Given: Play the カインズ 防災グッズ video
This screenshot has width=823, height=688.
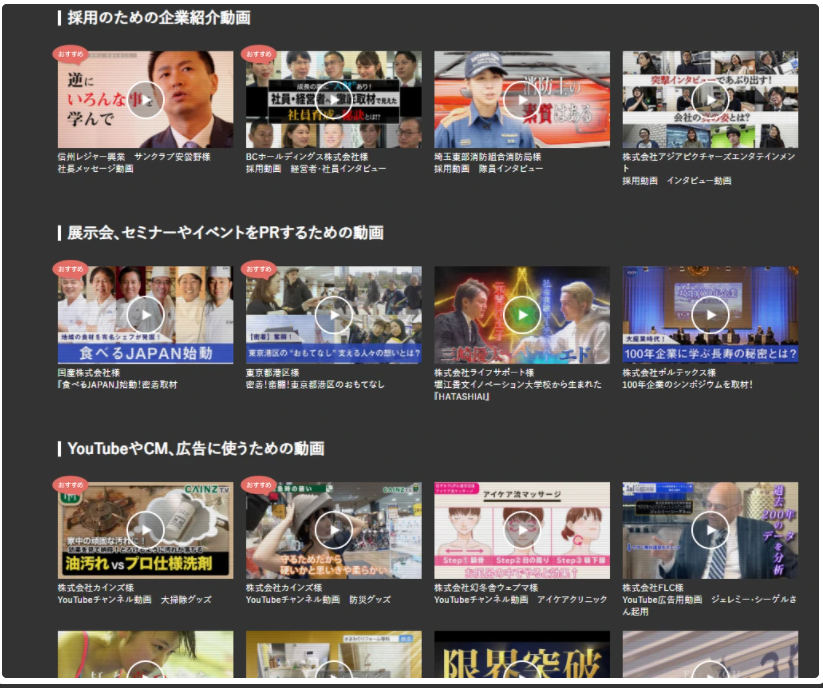Looking at the screenshot, I should [333, 530].
